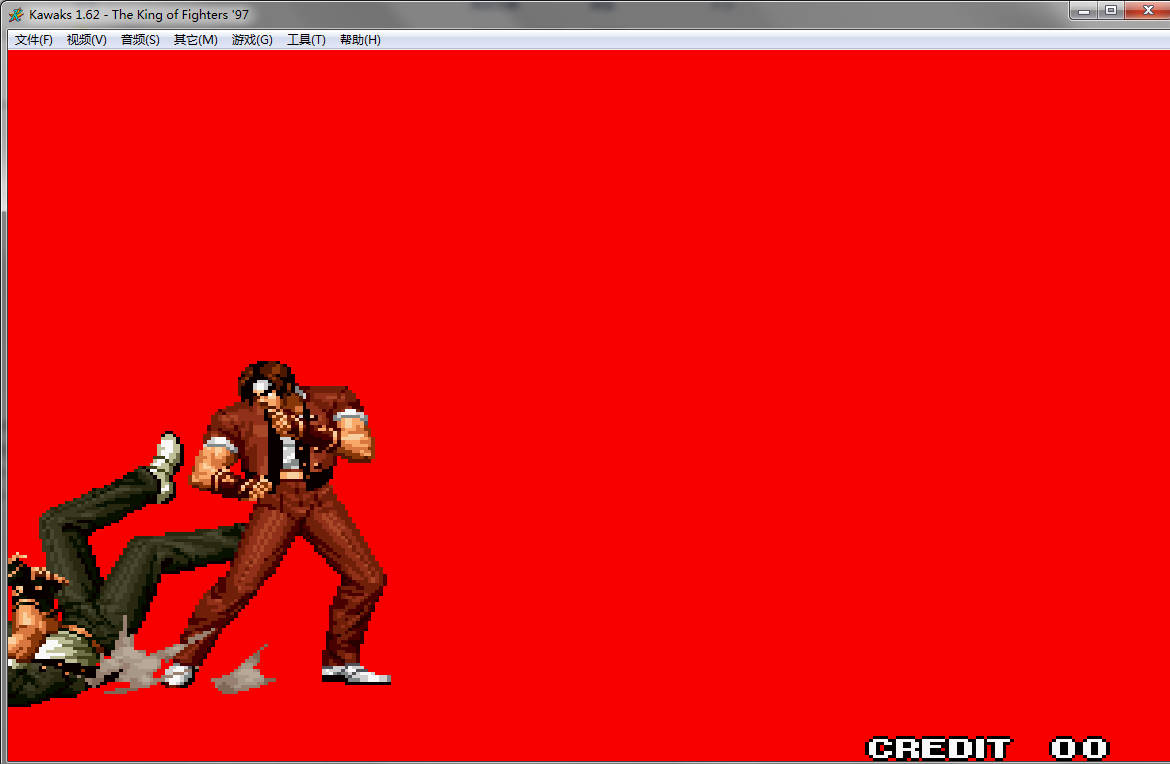Click the Kawaks app icon in title bar
Screen dimensions: 1170x764
(16, 14)
